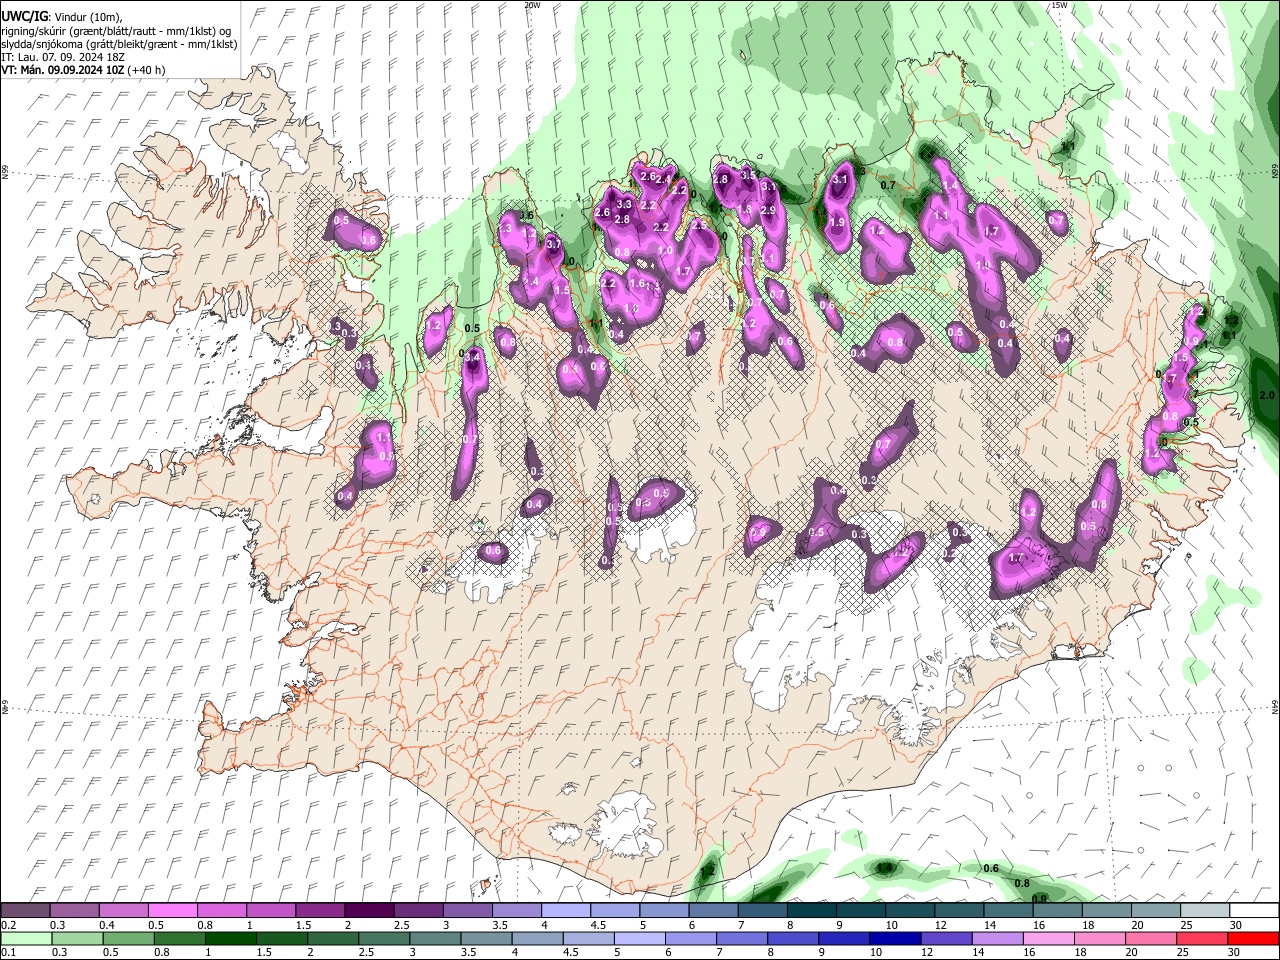Click the '2.6' value above the 3.3 label

pyautogui.click(x=646, y=177)
